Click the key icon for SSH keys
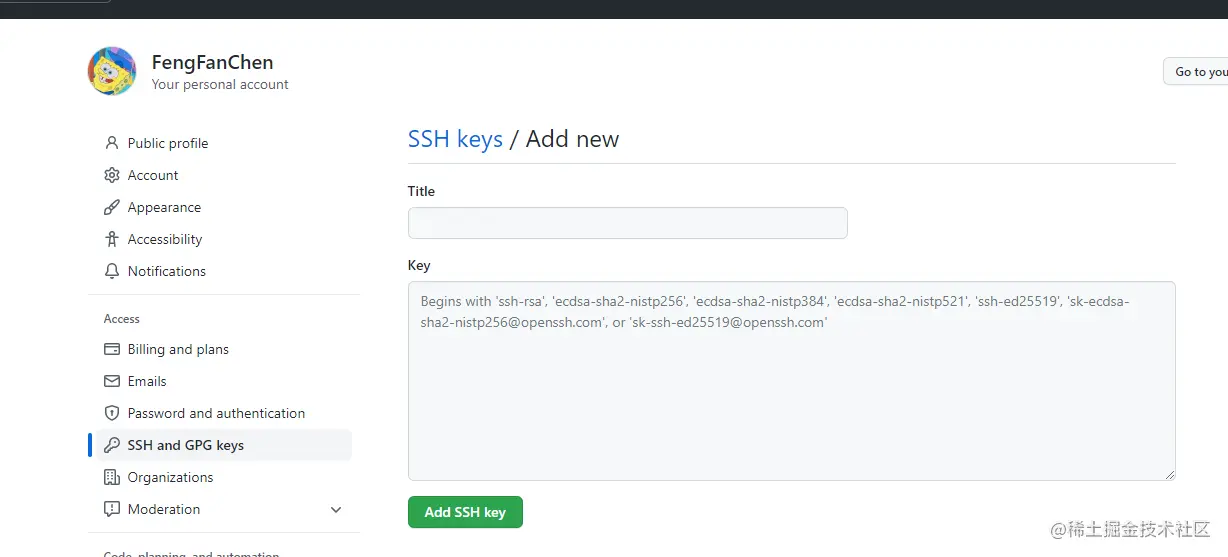 click(x=112, y=445)
